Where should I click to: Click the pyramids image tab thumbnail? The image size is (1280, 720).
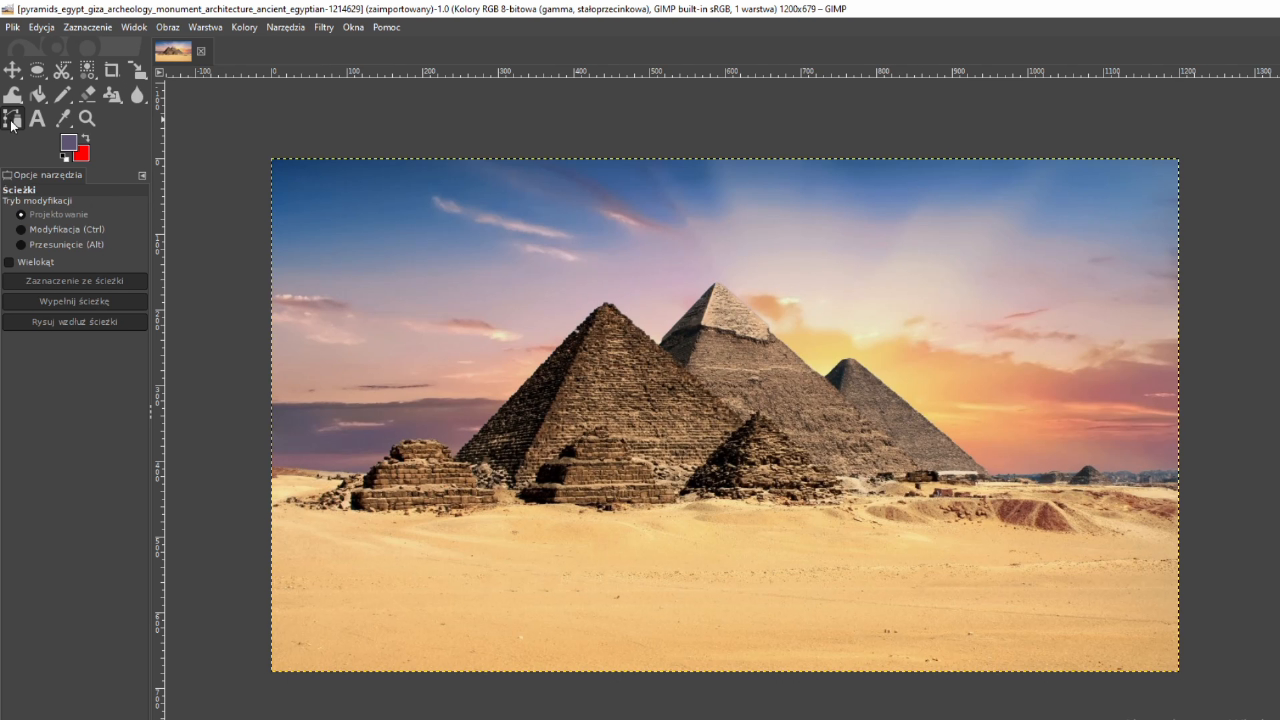click(x=173, y=51)
